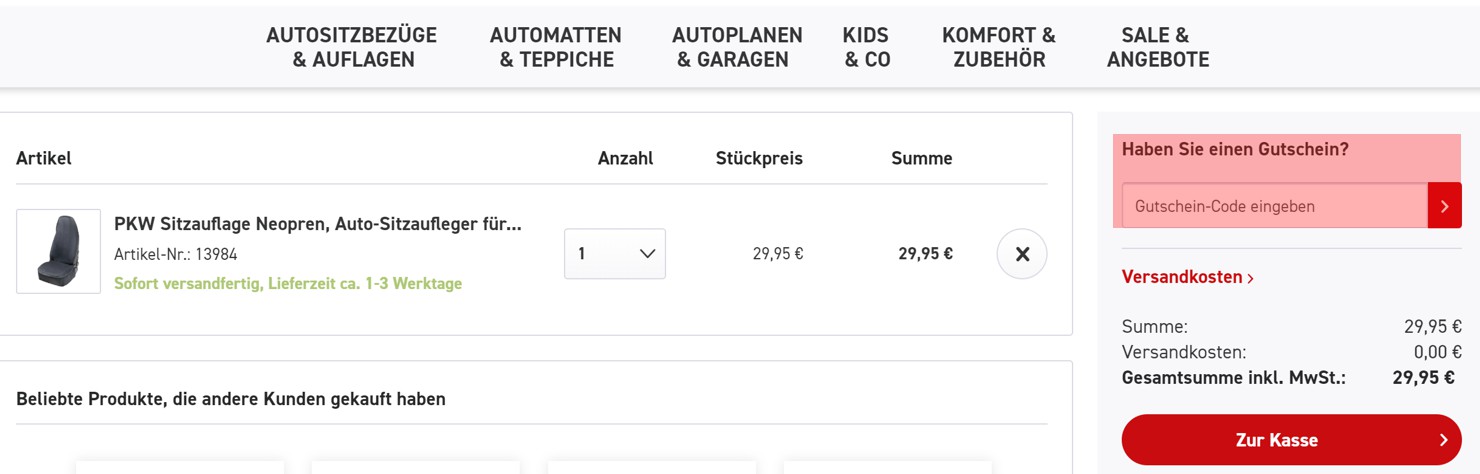Browse the Sale & Angebote section
The width and height of the screenshot is (1480, 474).
click(x=1157, y=48)
